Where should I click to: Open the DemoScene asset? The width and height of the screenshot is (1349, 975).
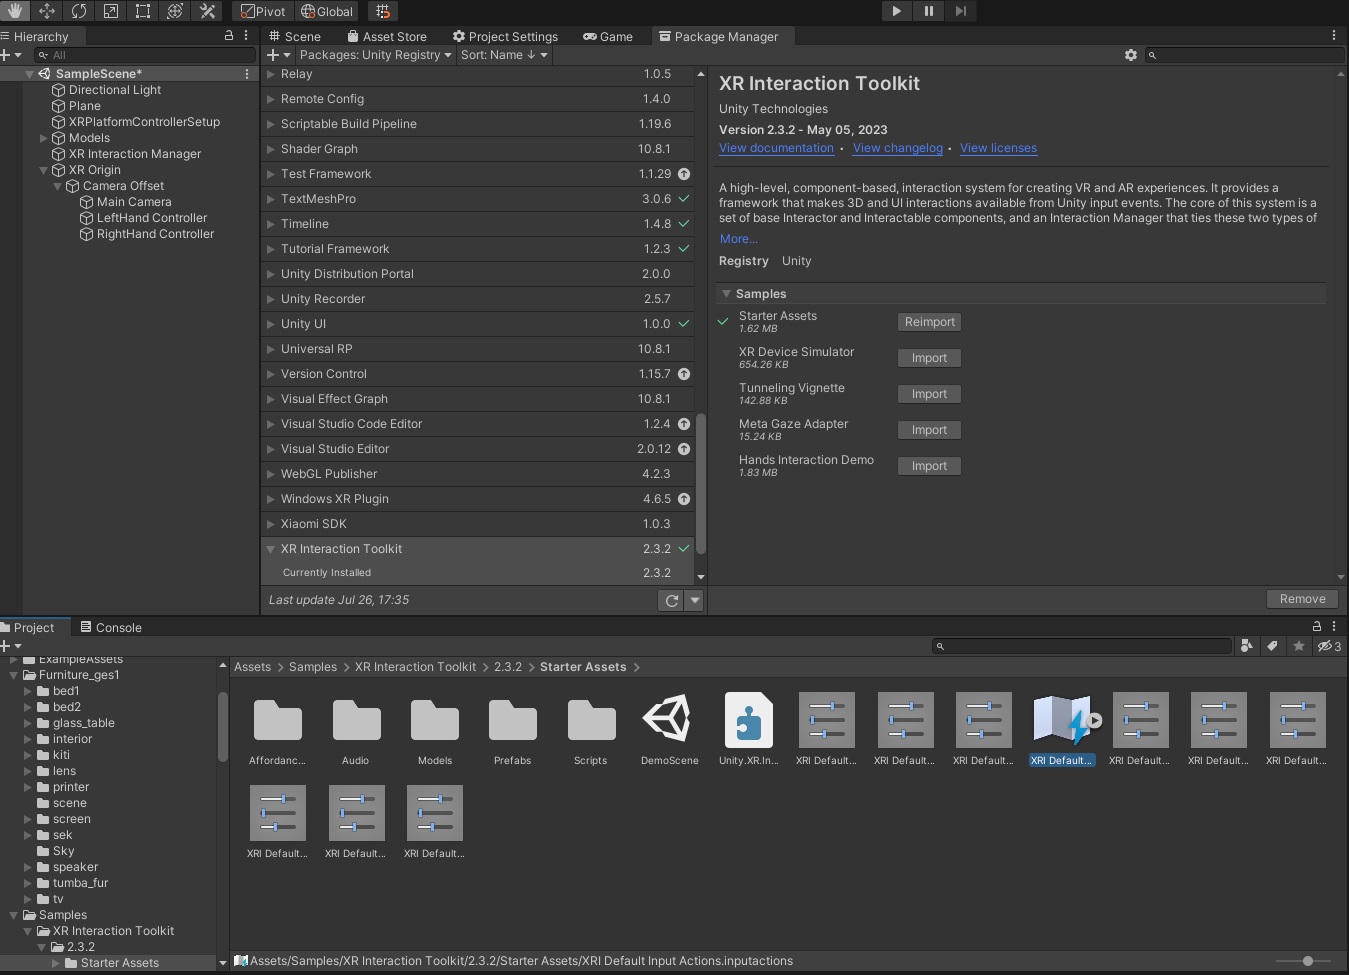click(x=669, y=729)
